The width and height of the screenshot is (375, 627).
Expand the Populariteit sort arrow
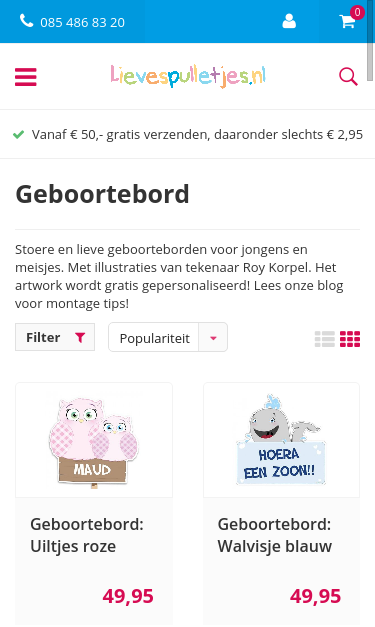213,337
